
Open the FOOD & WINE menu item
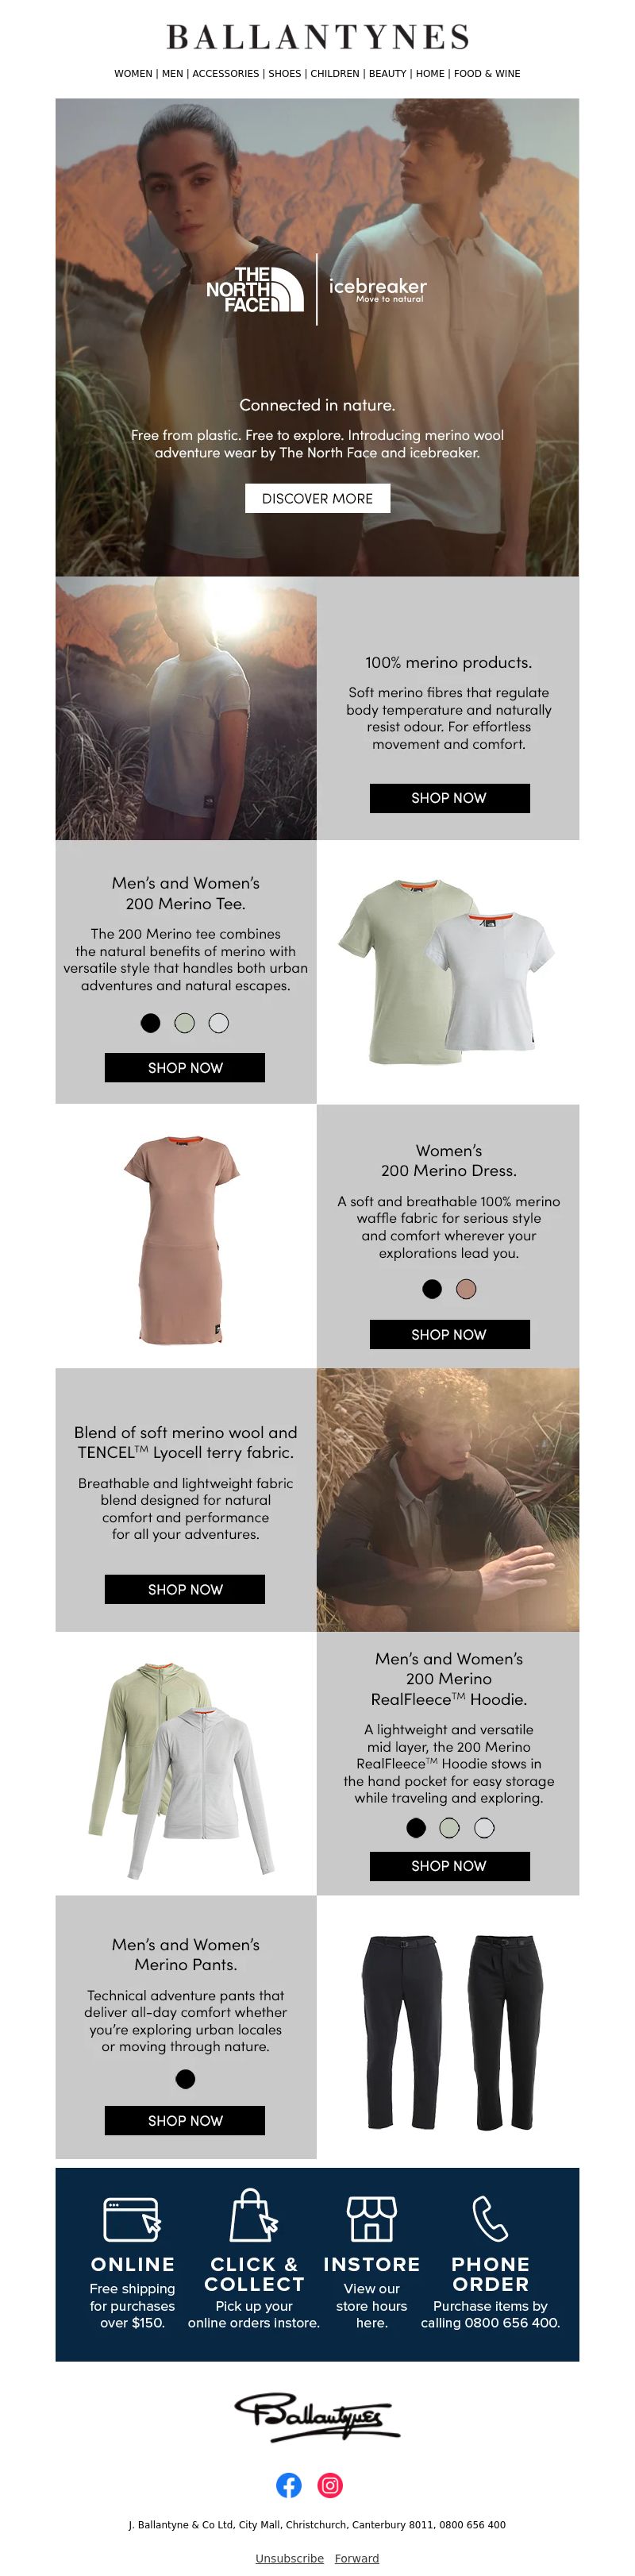(487, 74)
